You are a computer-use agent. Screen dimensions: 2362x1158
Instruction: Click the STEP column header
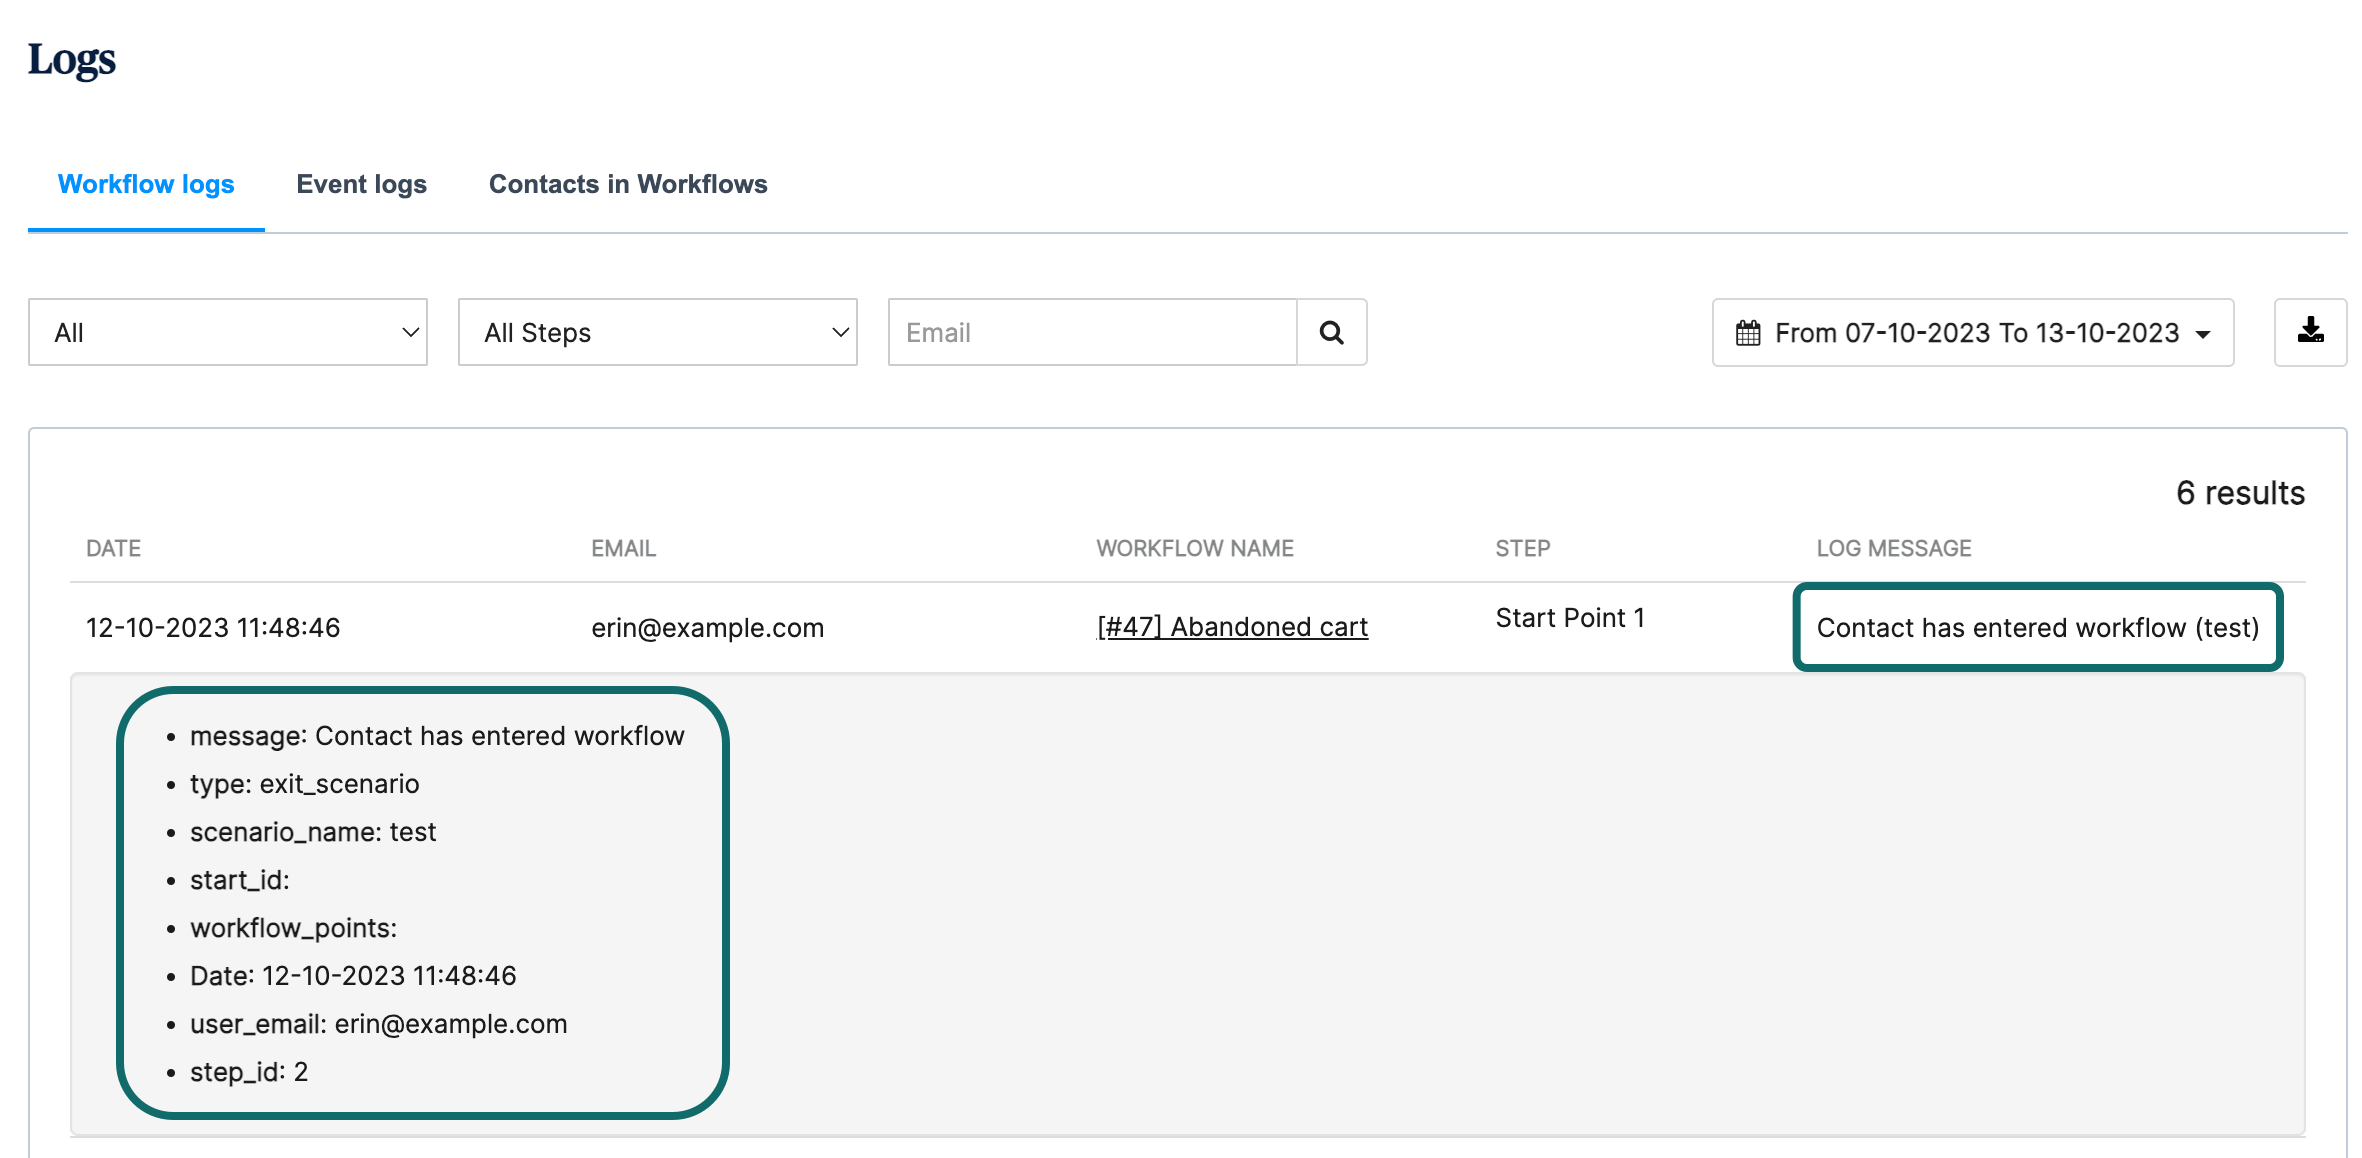1522,548
